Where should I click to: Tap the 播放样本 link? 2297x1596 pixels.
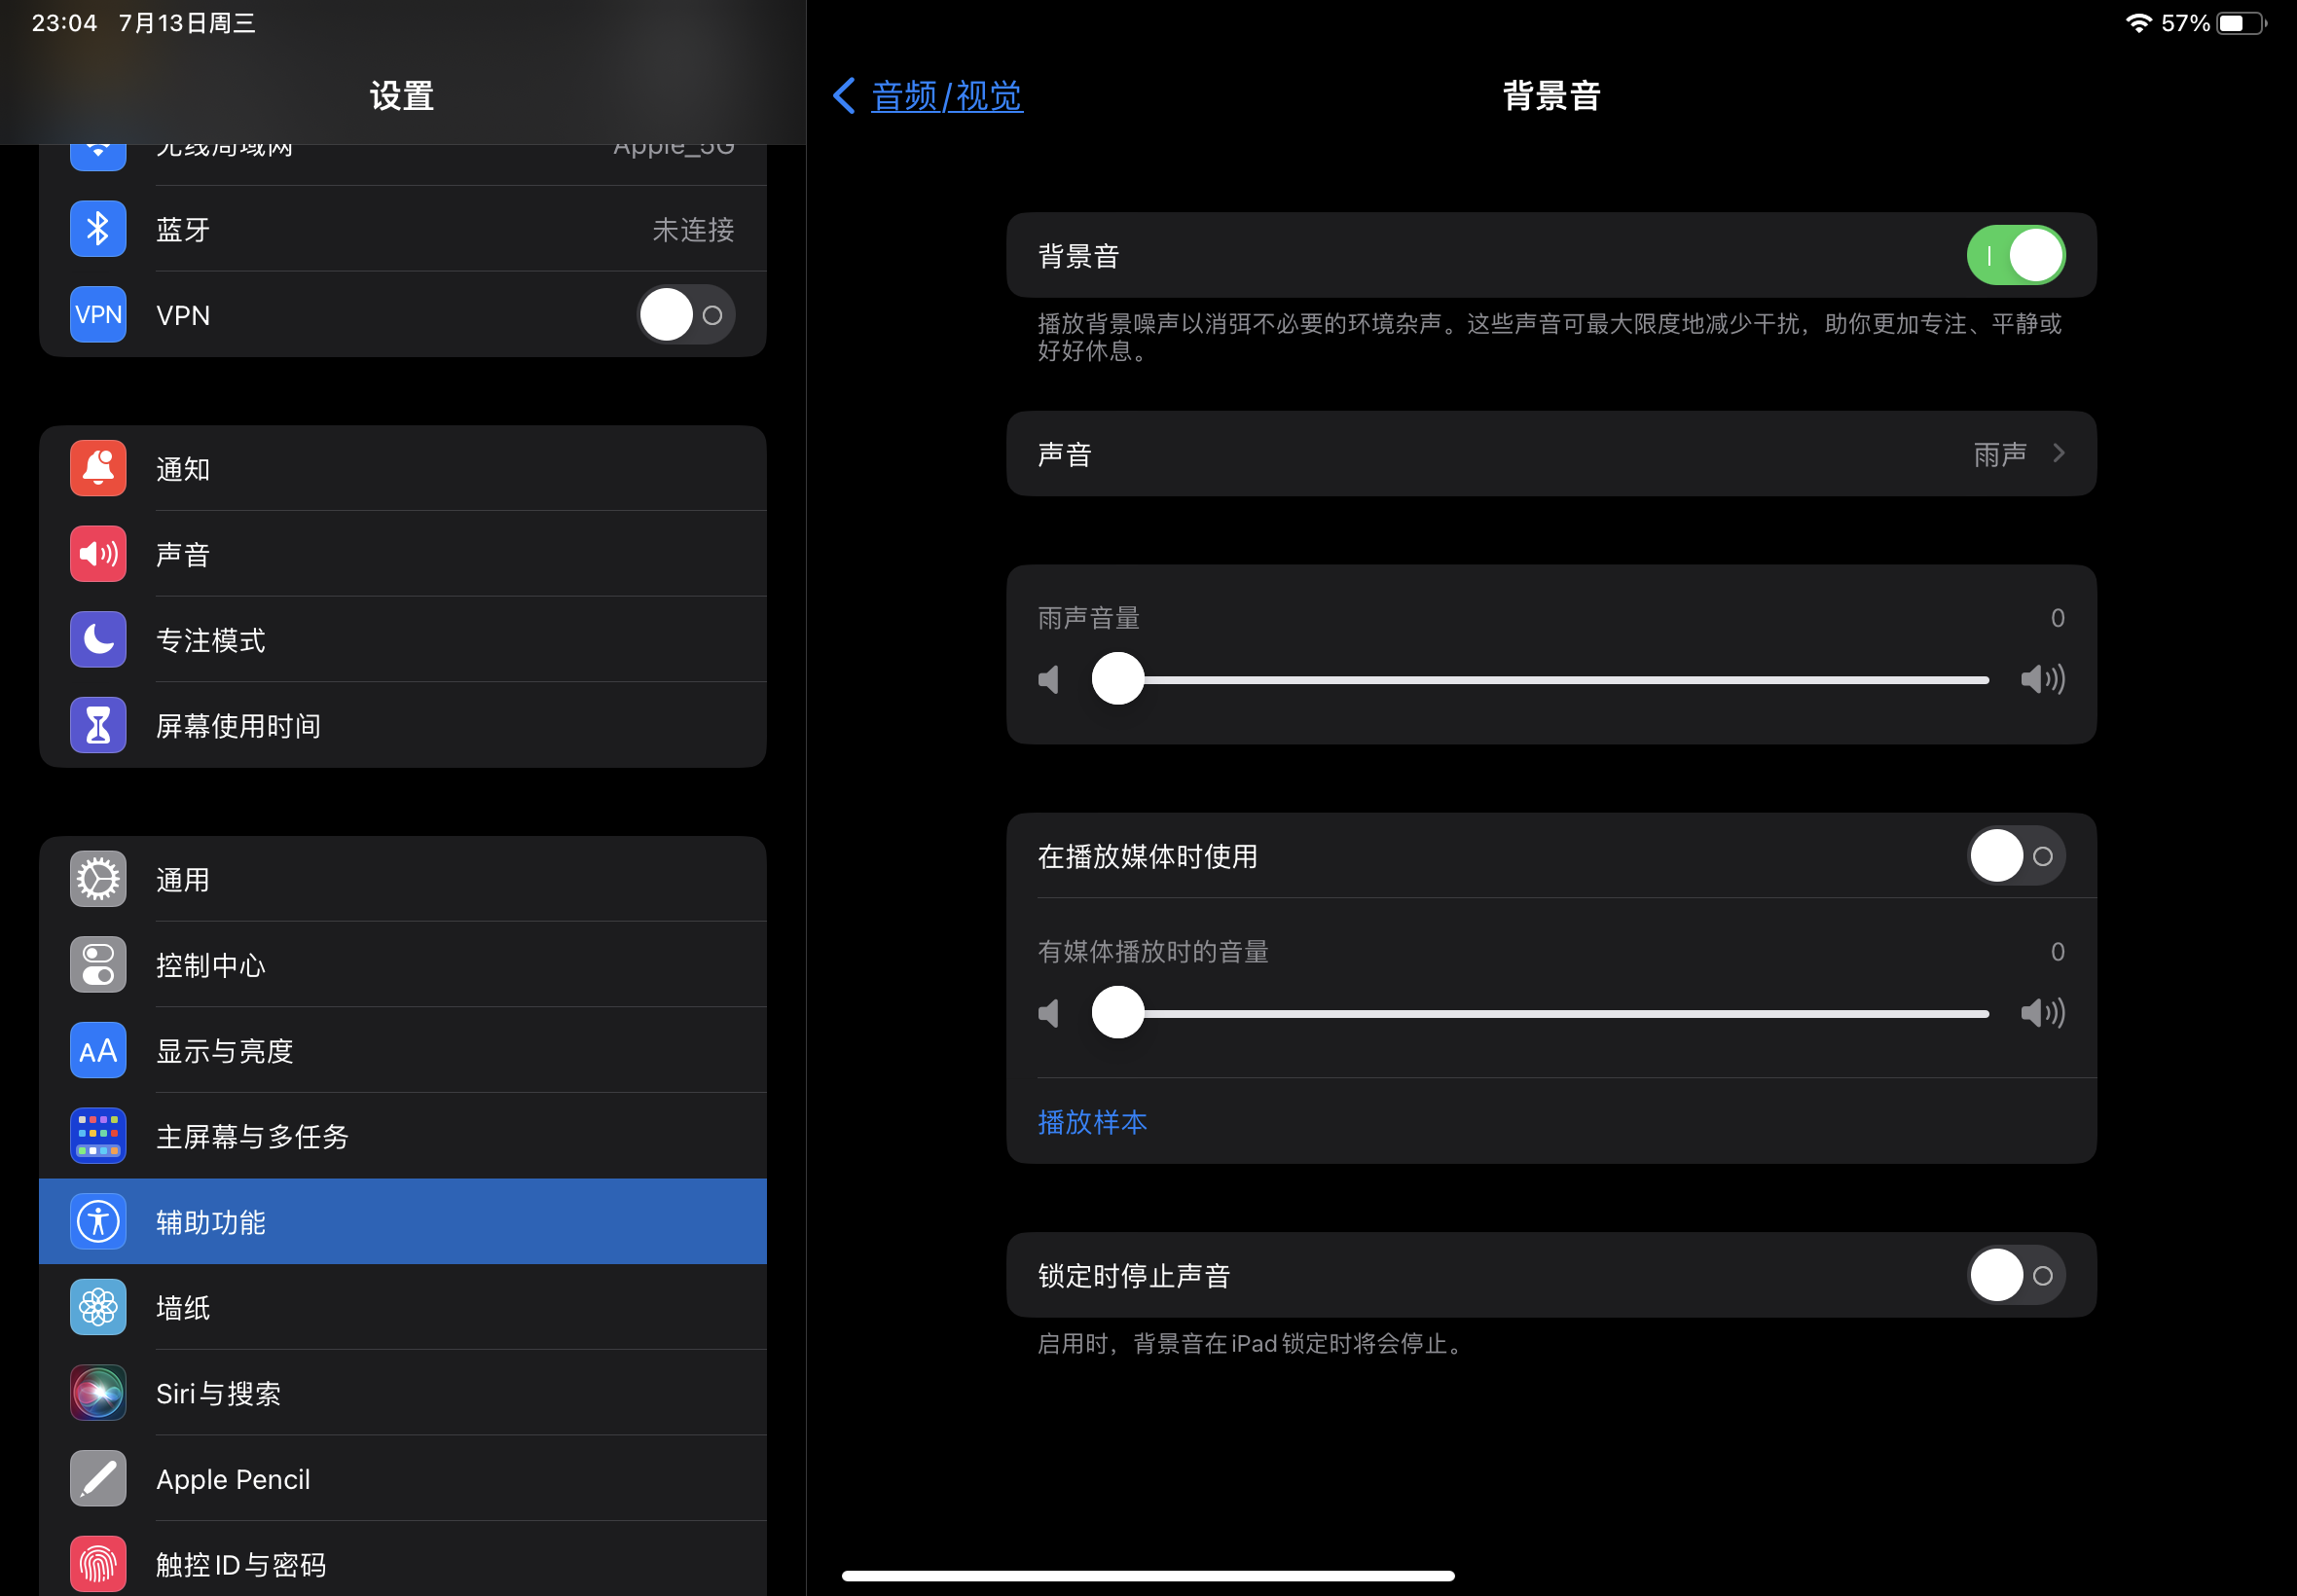click(x=1092, y=1122)
